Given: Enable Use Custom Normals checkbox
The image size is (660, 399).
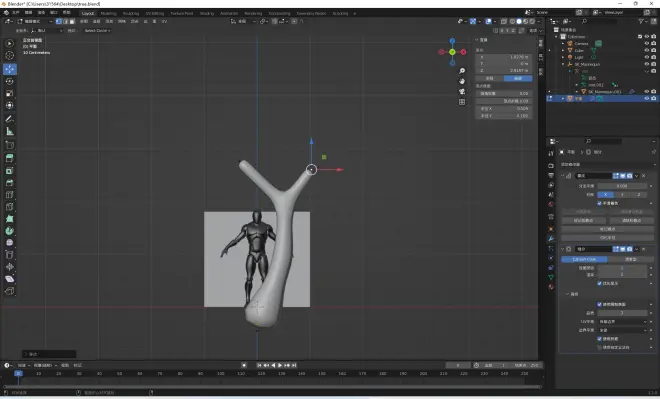Looking at the screenshot, I should (599, 347).
